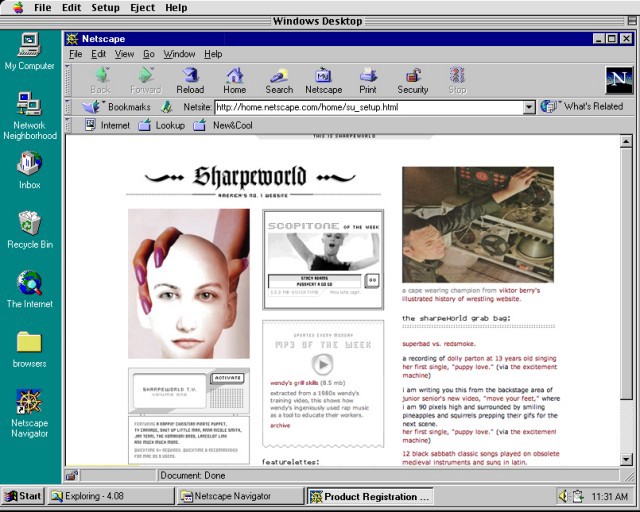This screenshot has width=640, height=512.
Task: Open Netscape's View menu
Action: pyautogui.click(x=124, y=54)
